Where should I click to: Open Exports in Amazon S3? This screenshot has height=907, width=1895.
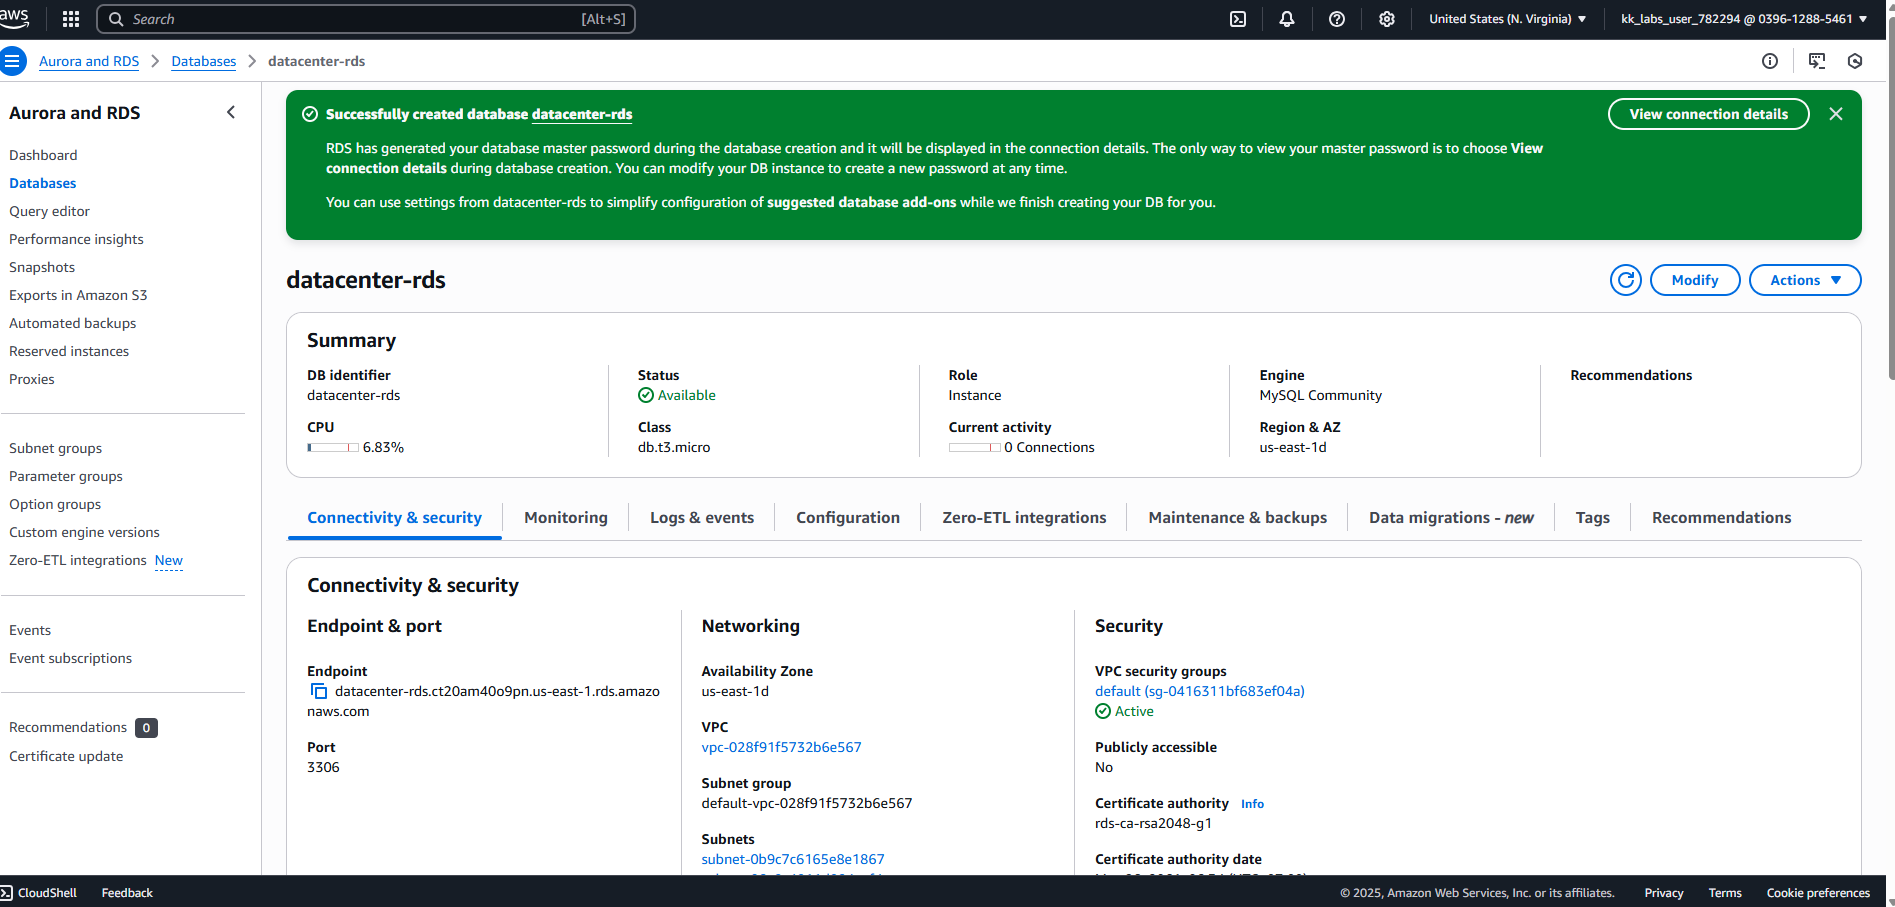coord(78,295)
